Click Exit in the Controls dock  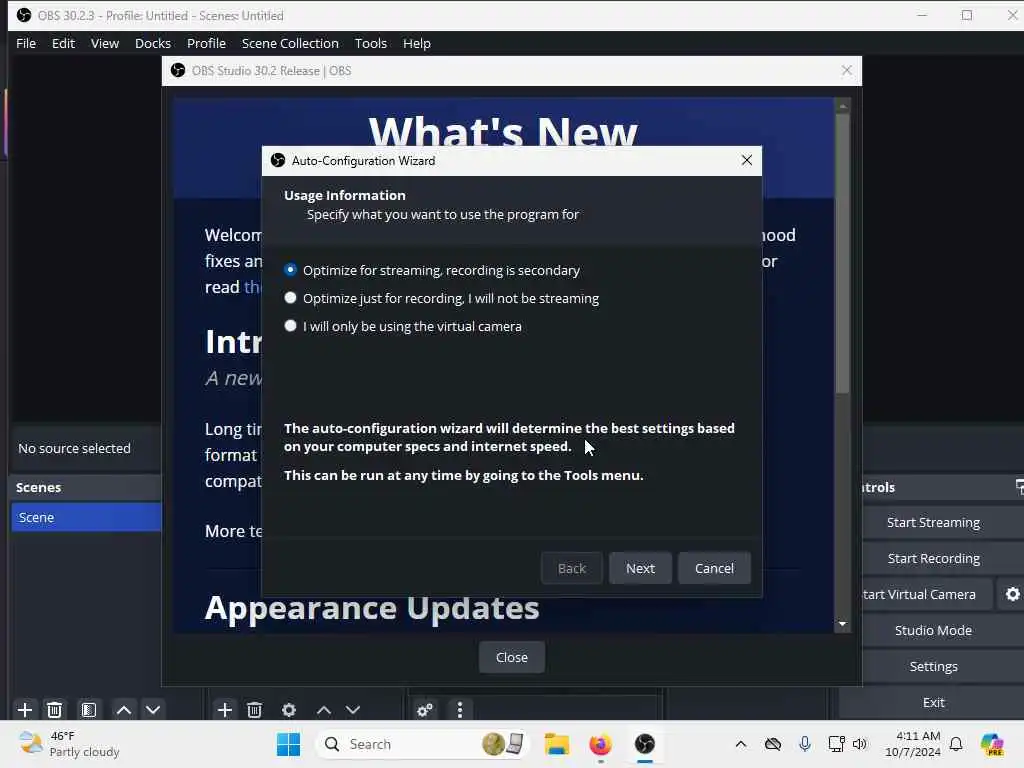click(933, 702)
